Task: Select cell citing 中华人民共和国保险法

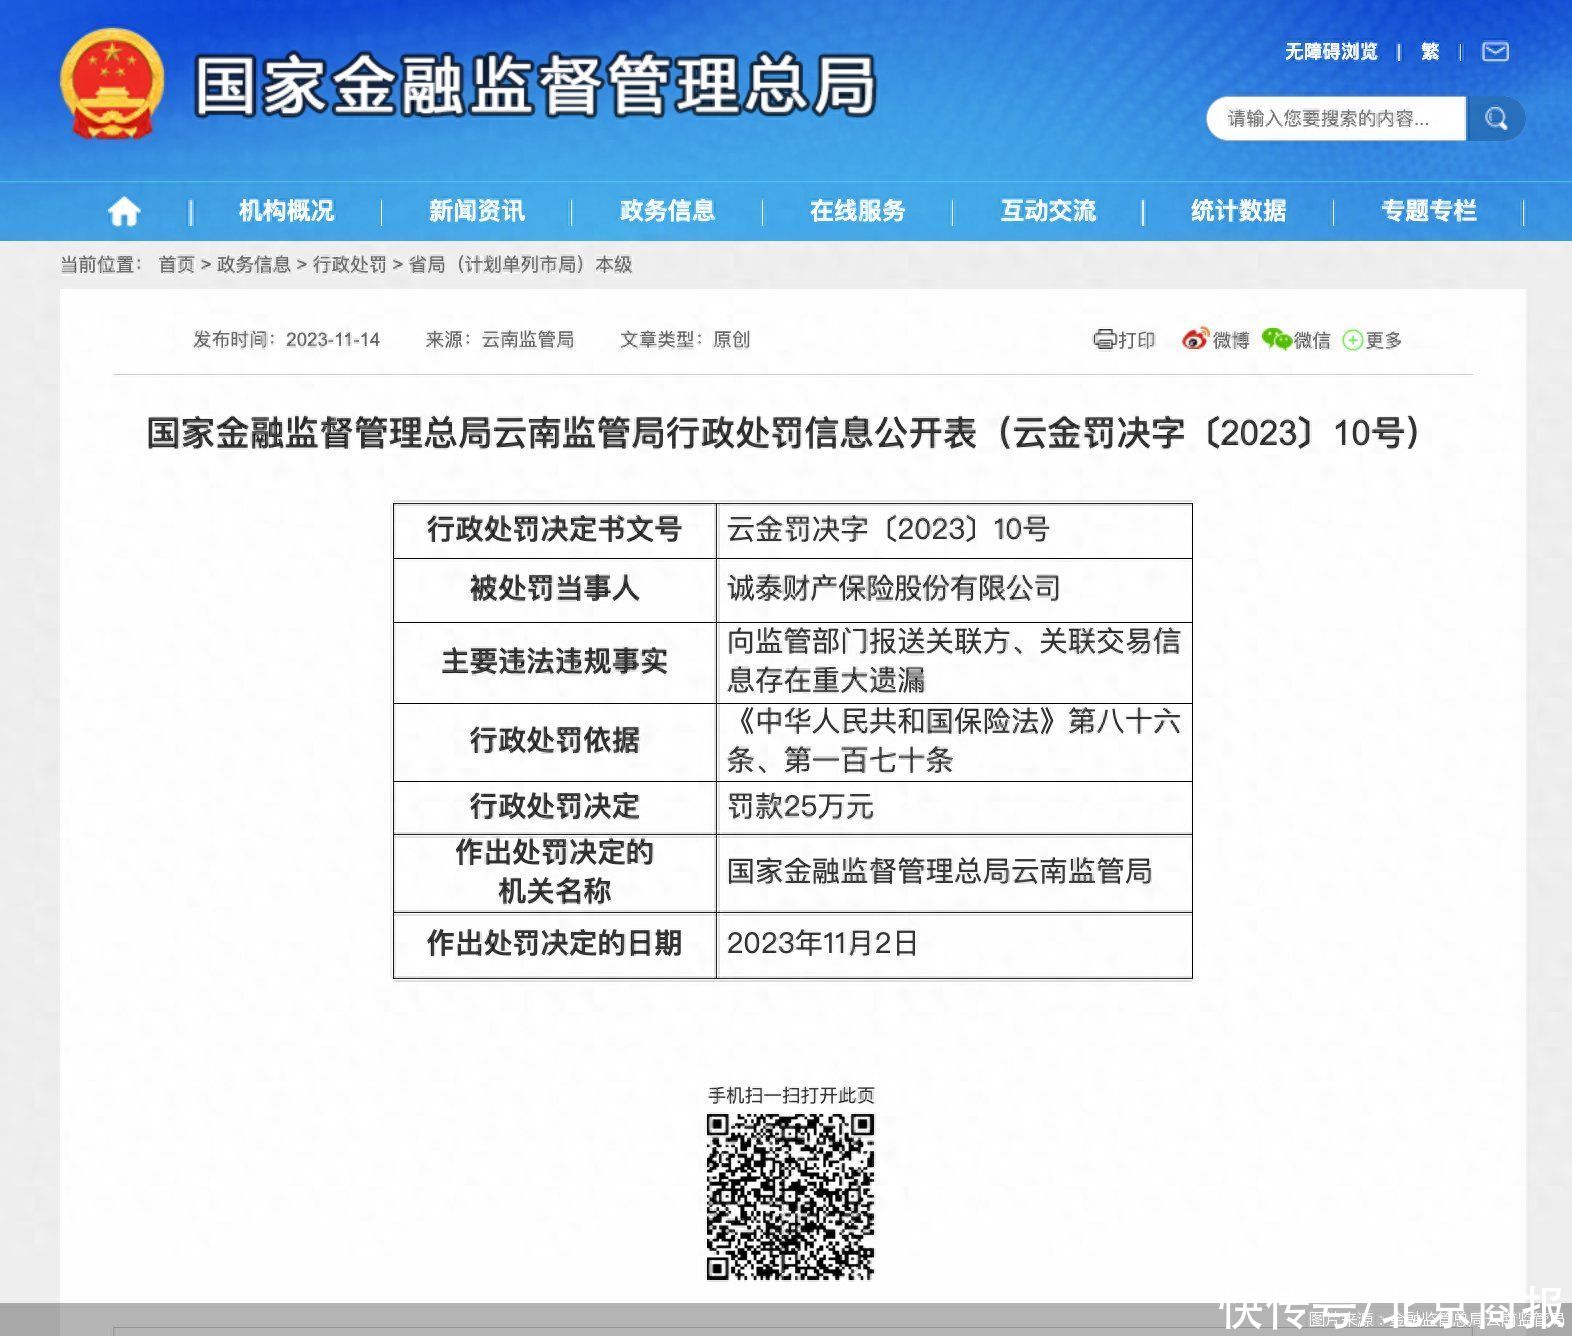Action: [954, 741]
